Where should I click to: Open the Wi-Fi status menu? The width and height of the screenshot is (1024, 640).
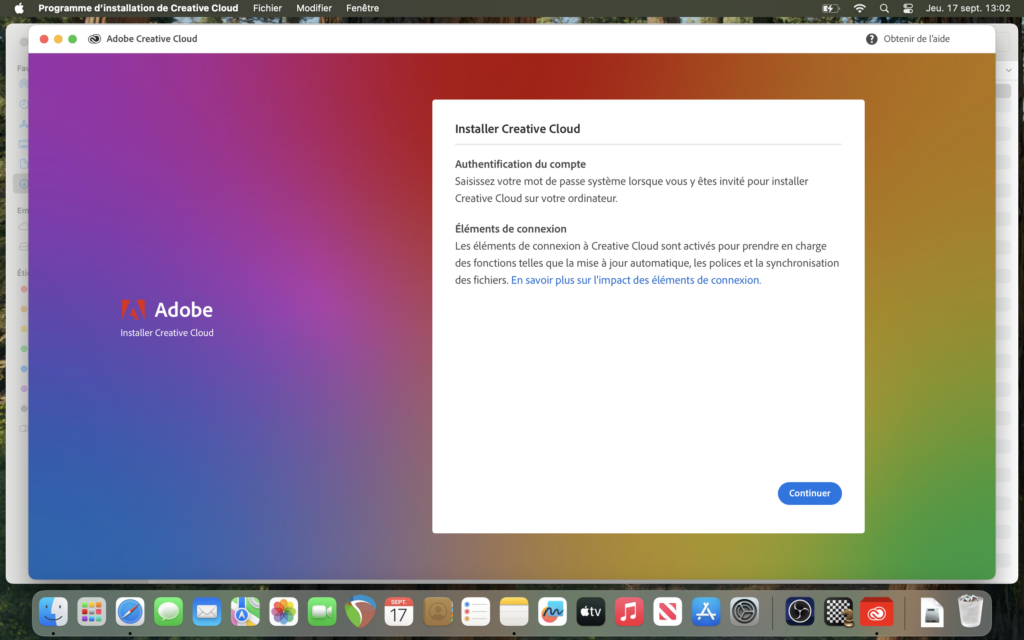859,8
